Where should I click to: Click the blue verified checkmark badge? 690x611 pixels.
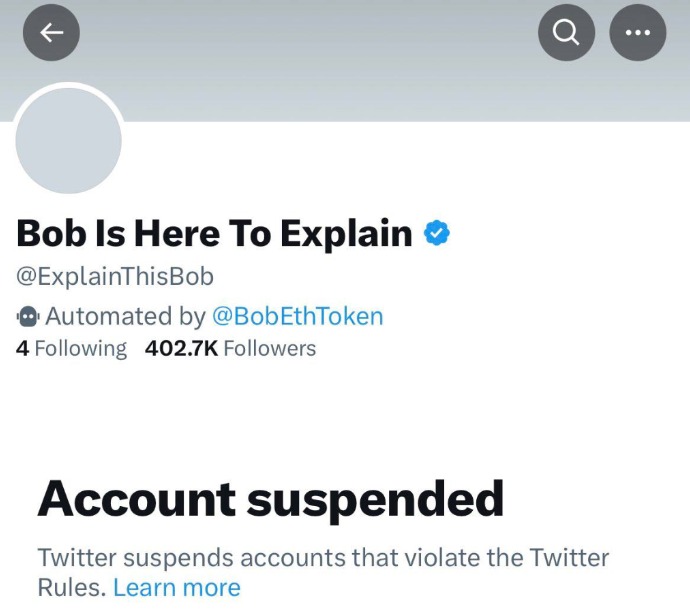tap(437, 233)
